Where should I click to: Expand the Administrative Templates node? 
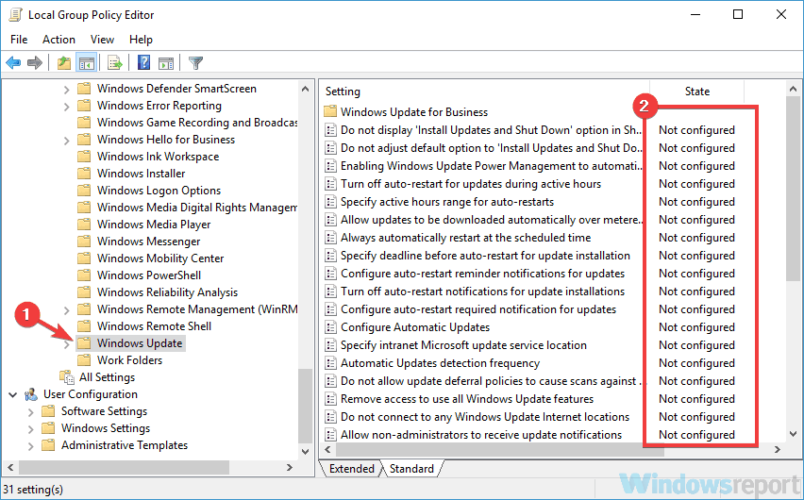30,446
